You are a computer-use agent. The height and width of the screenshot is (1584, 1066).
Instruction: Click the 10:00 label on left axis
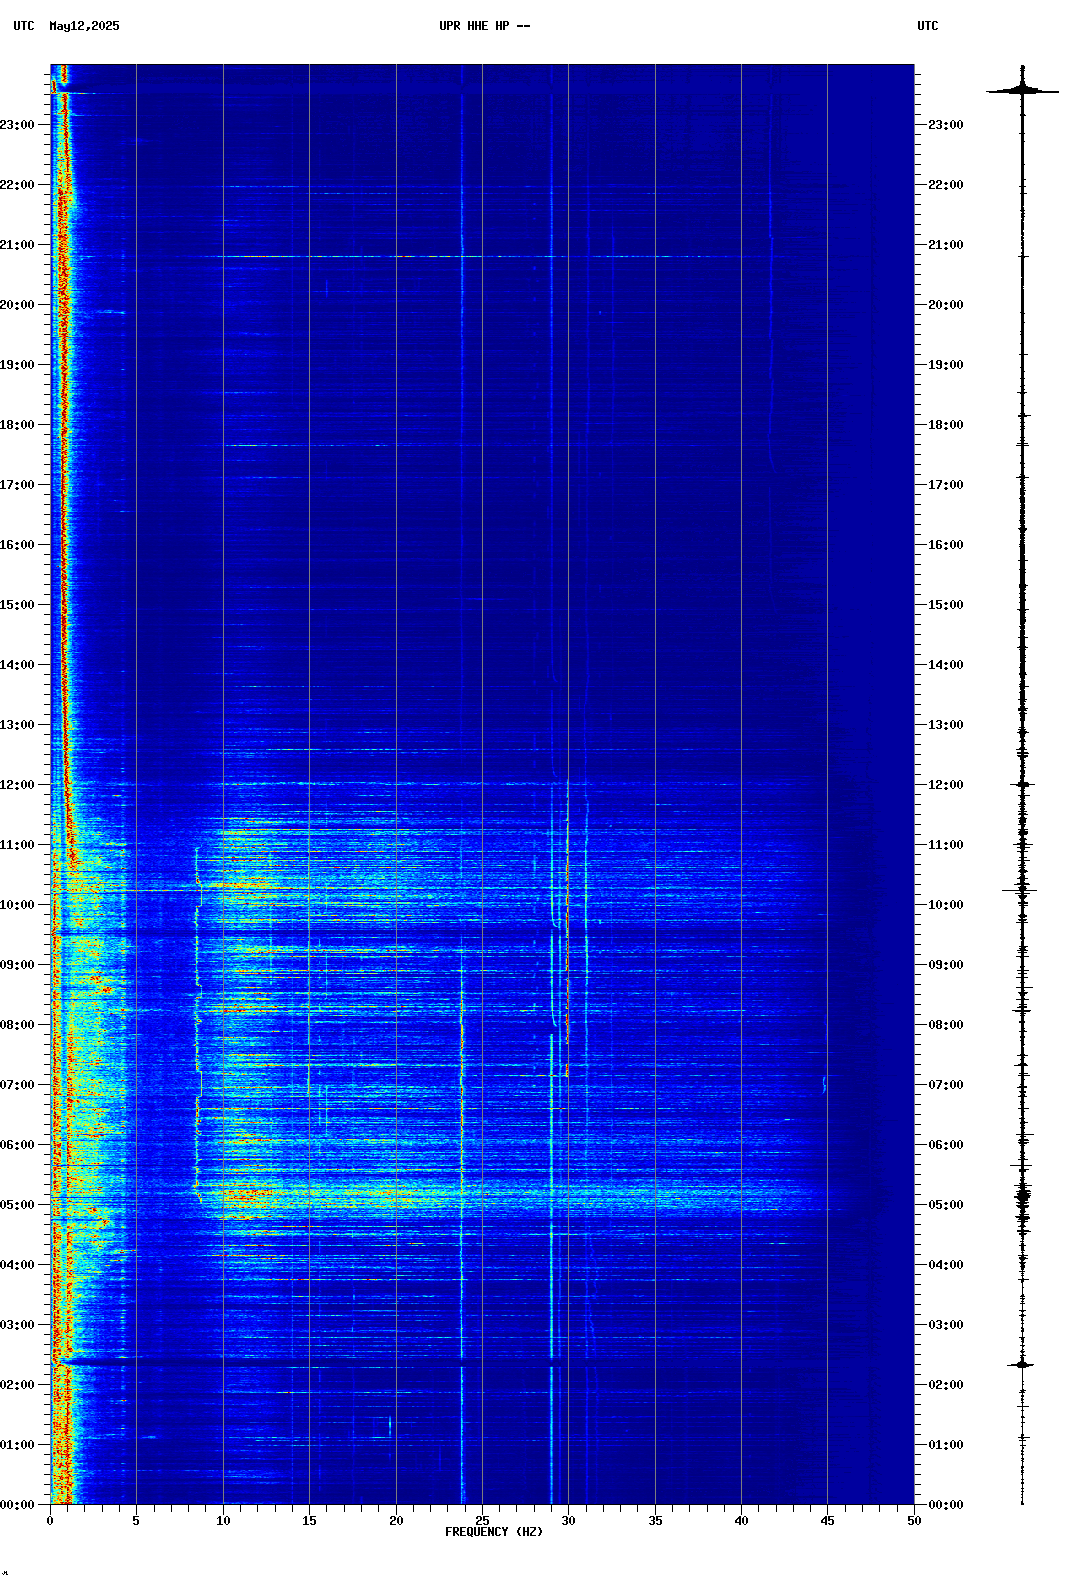point(17,905)
